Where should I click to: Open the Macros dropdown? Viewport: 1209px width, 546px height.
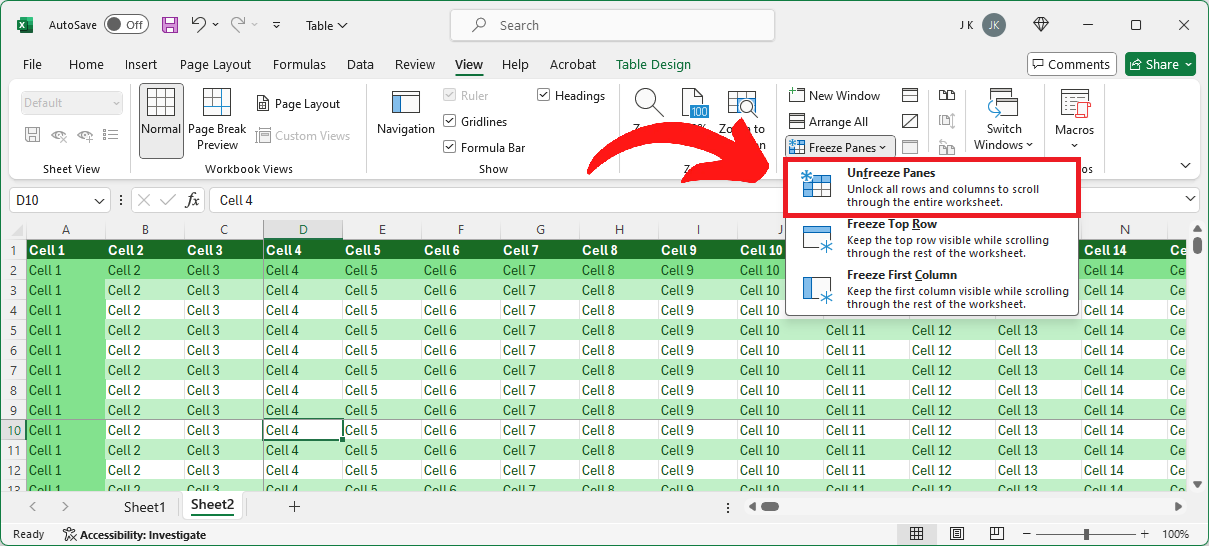pos(1074,119)
